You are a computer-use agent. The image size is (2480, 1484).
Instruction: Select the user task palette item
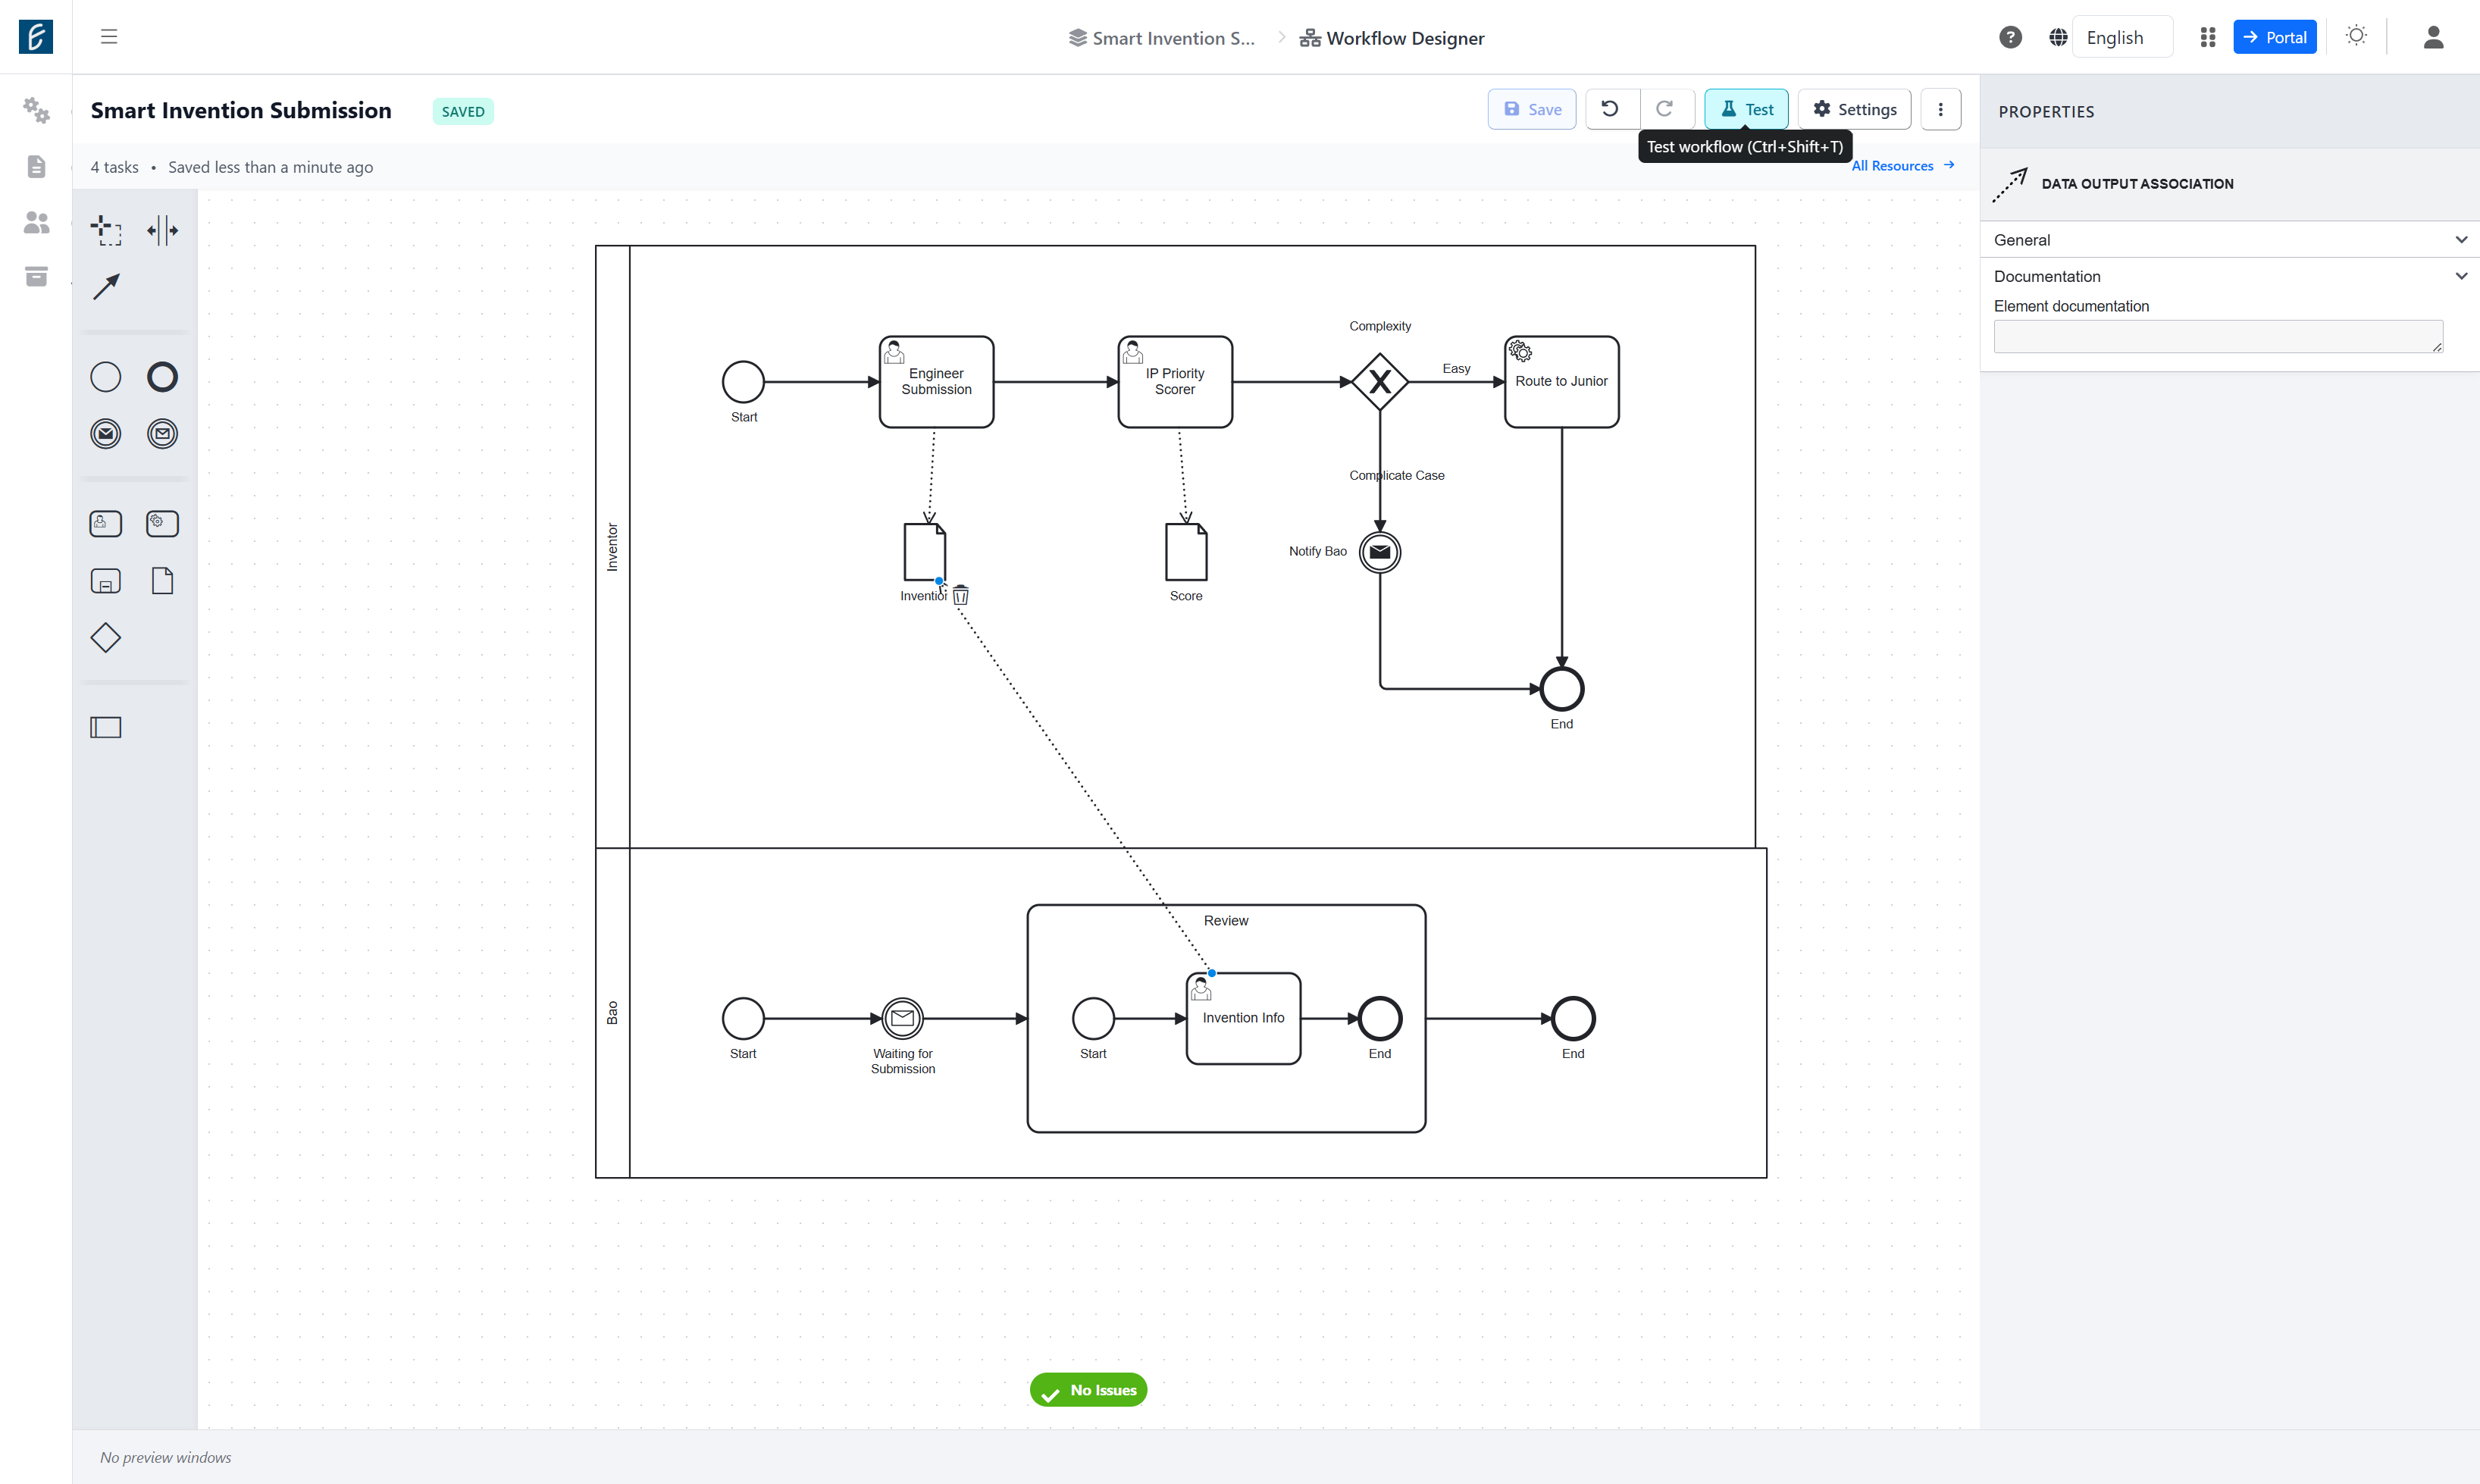pos(106,524)
